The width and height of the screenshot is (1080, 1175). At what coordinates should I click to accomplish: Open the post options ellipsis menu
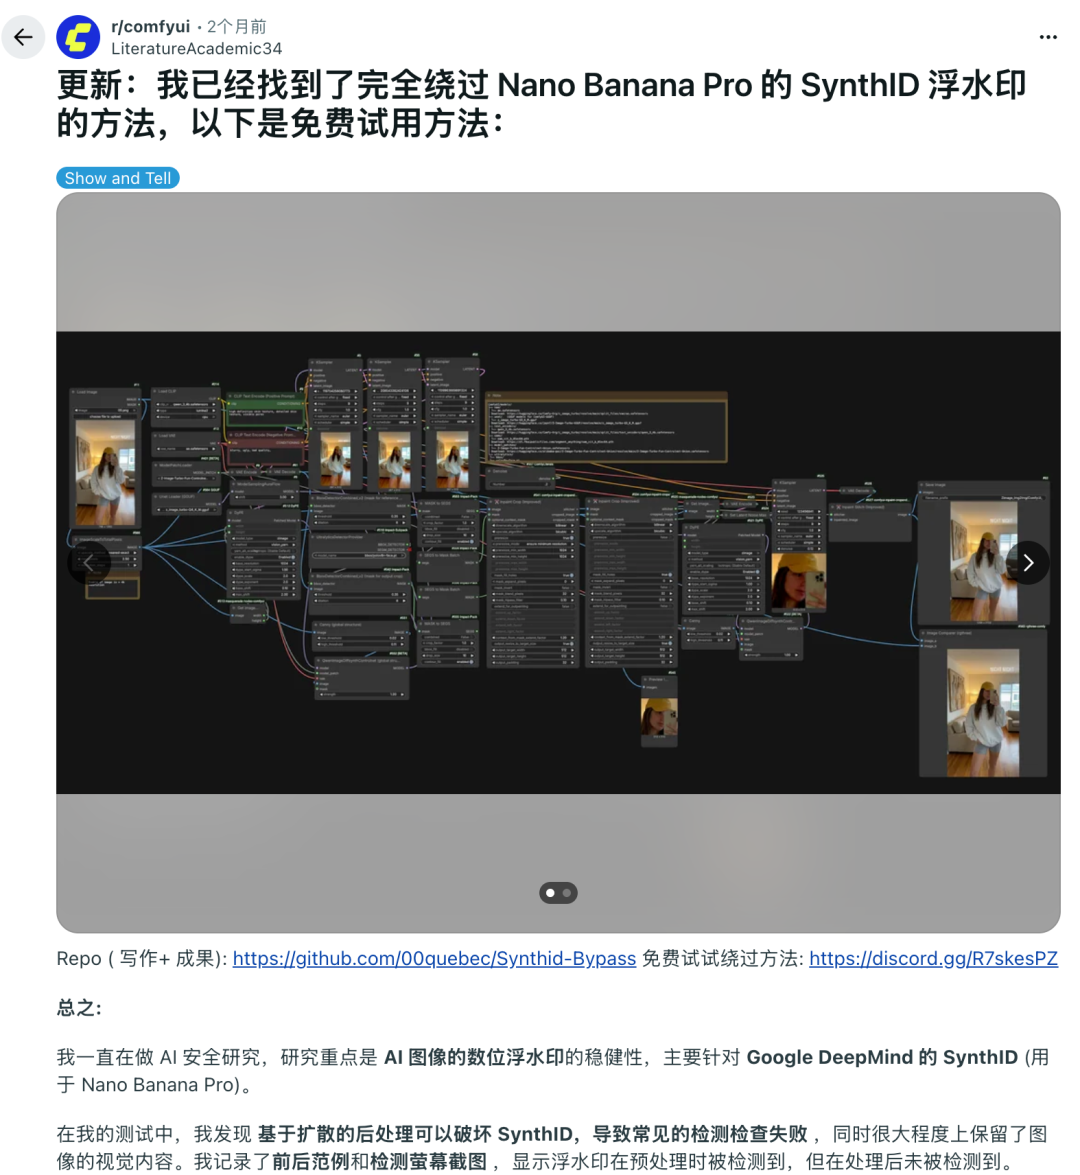click(1047, 37)
